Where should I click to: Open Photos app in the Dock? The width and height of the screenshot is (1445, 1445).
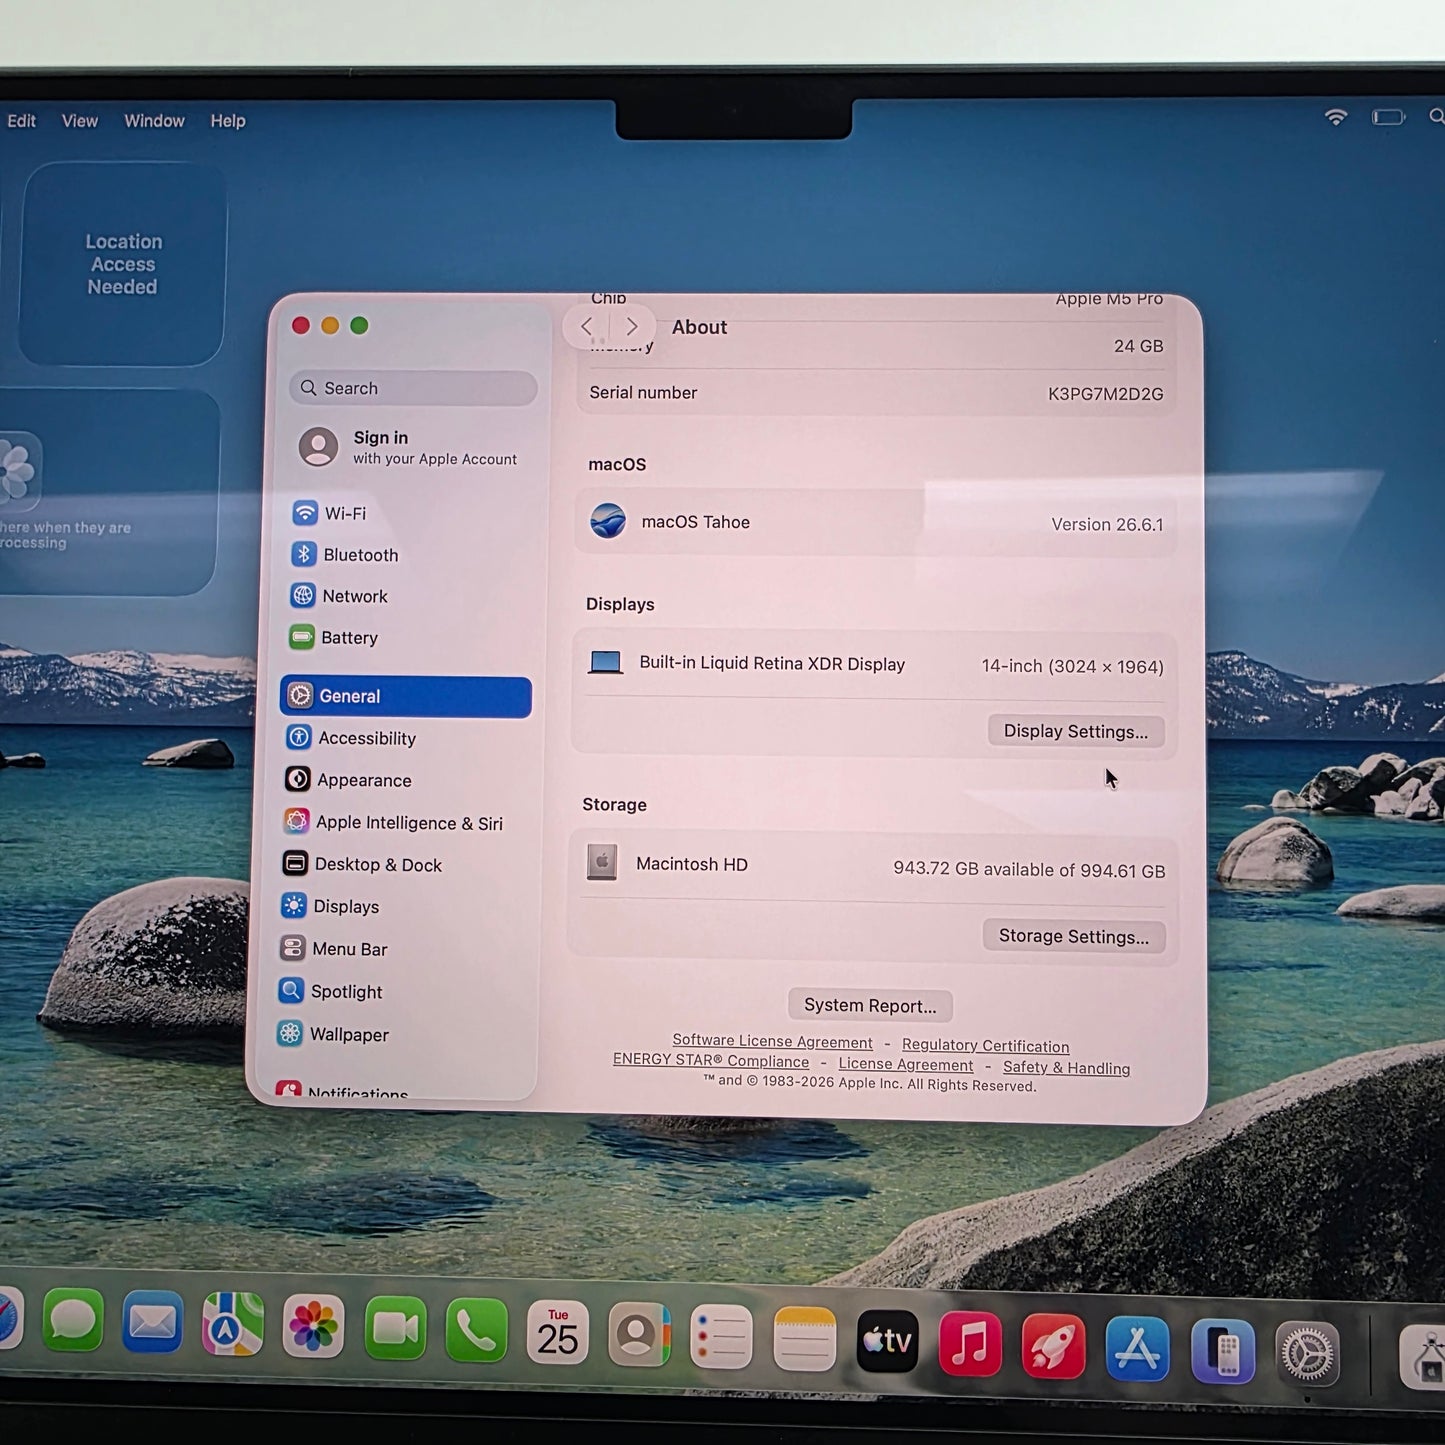[x=313, y=1327]
